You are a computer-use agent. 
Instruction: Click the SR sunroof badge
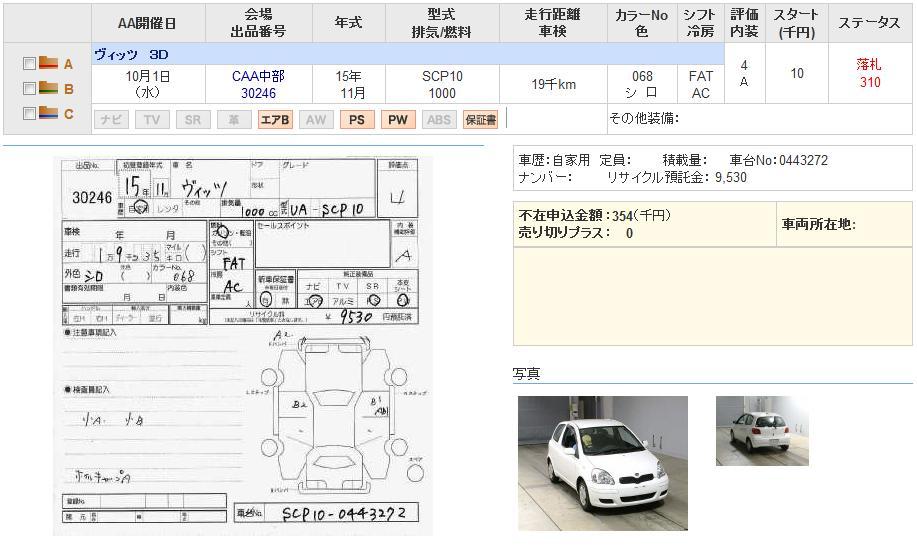(x=193, y=119)
